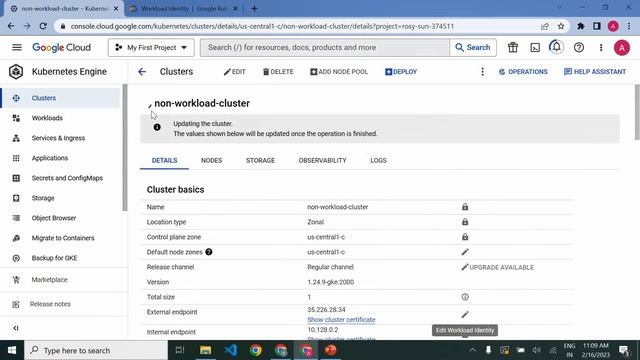Open PowerPoint from the taskbar
Image resolution: width=640 pixels, height=360 pixels.
coord(331,350)
